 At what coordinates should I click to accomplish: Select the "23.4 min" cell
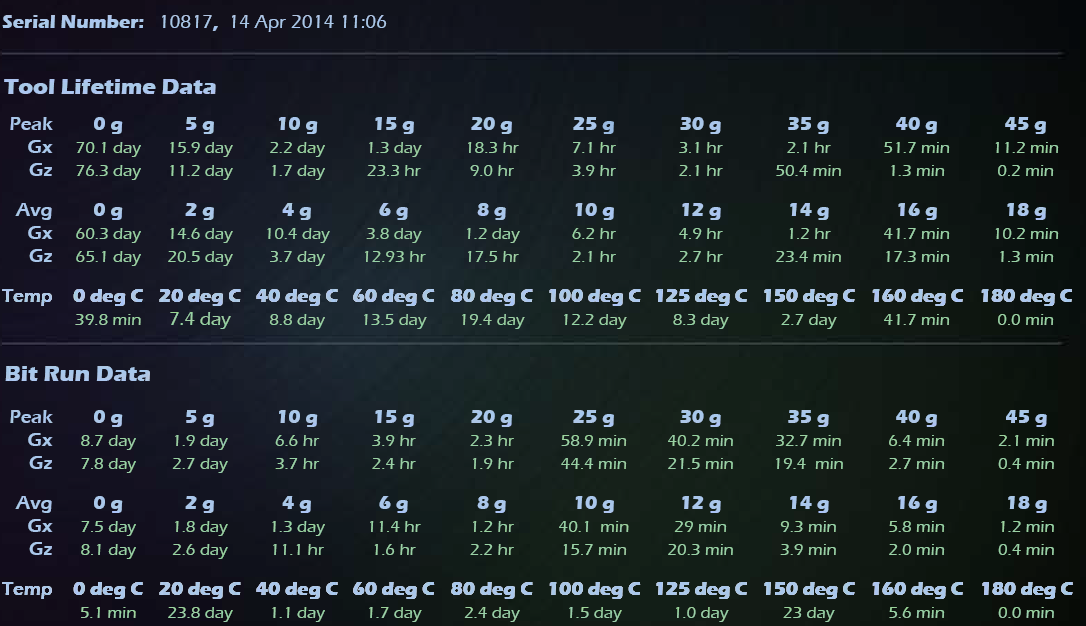tap(808, 257)
